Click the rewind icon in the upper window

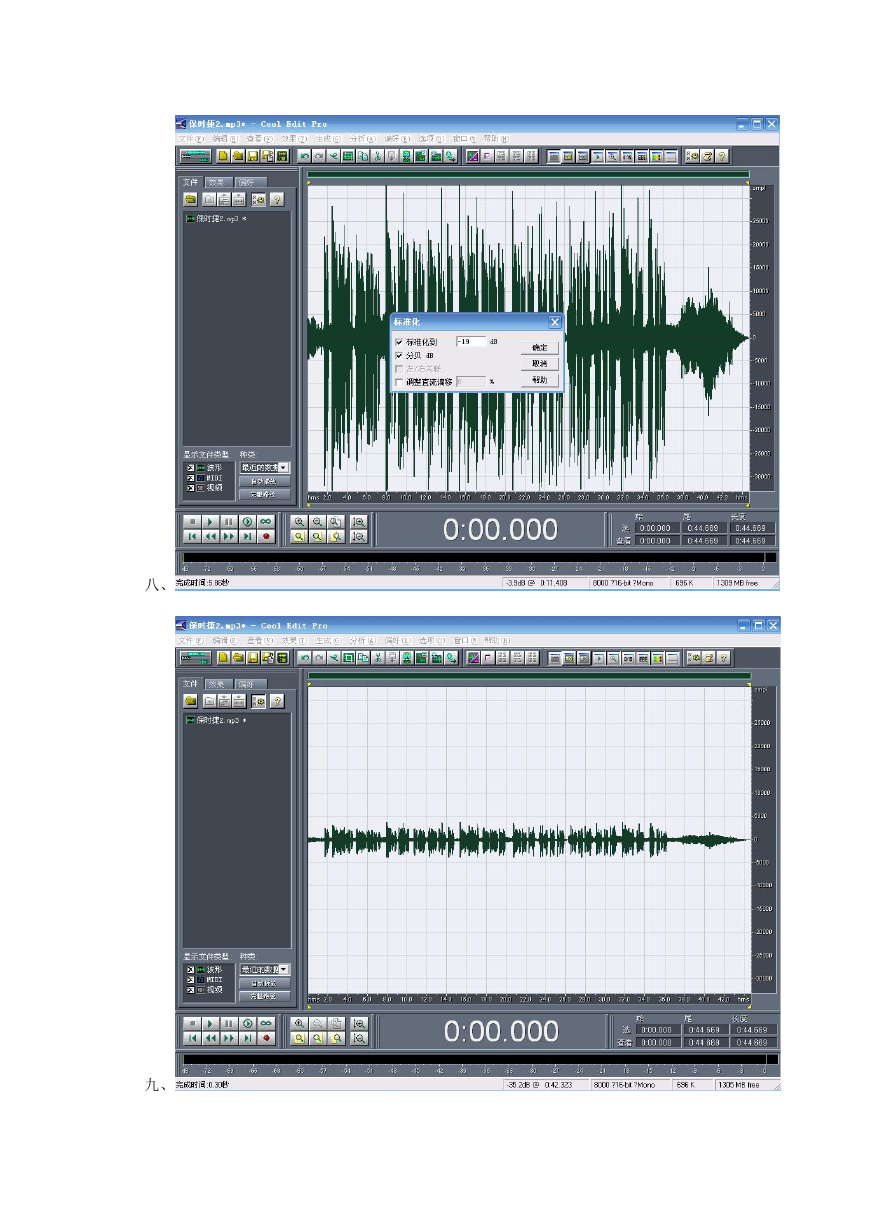(210, 536)
